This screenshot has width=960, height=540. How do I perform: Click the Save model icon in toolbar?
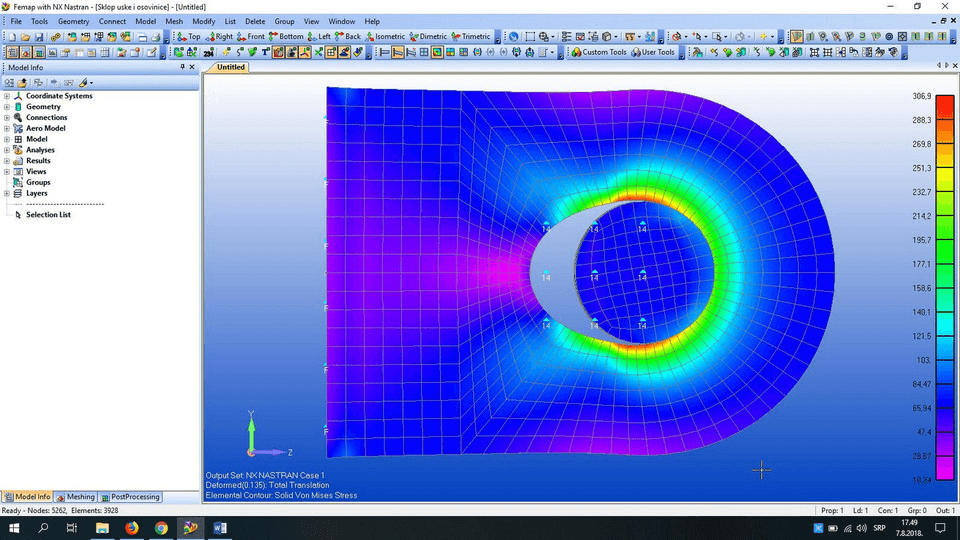[x=39, y=37]
